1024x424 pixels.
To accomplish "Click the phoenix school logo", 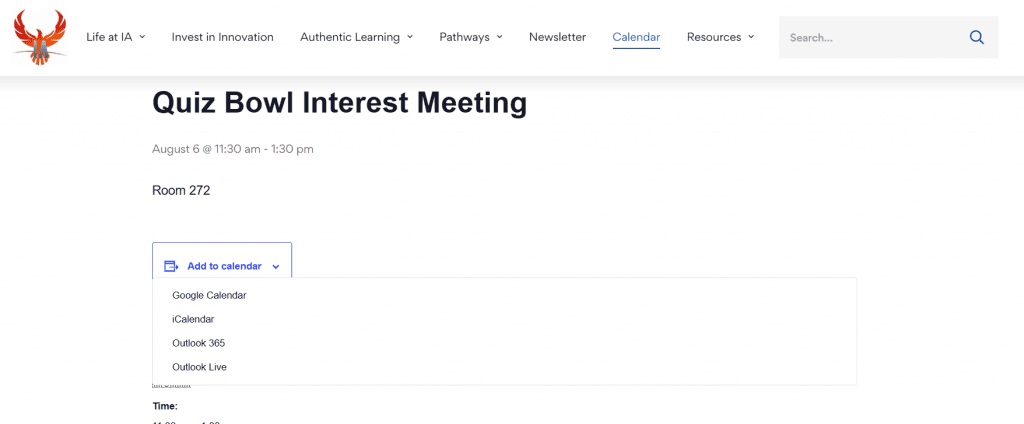I will tap(40, 37).
